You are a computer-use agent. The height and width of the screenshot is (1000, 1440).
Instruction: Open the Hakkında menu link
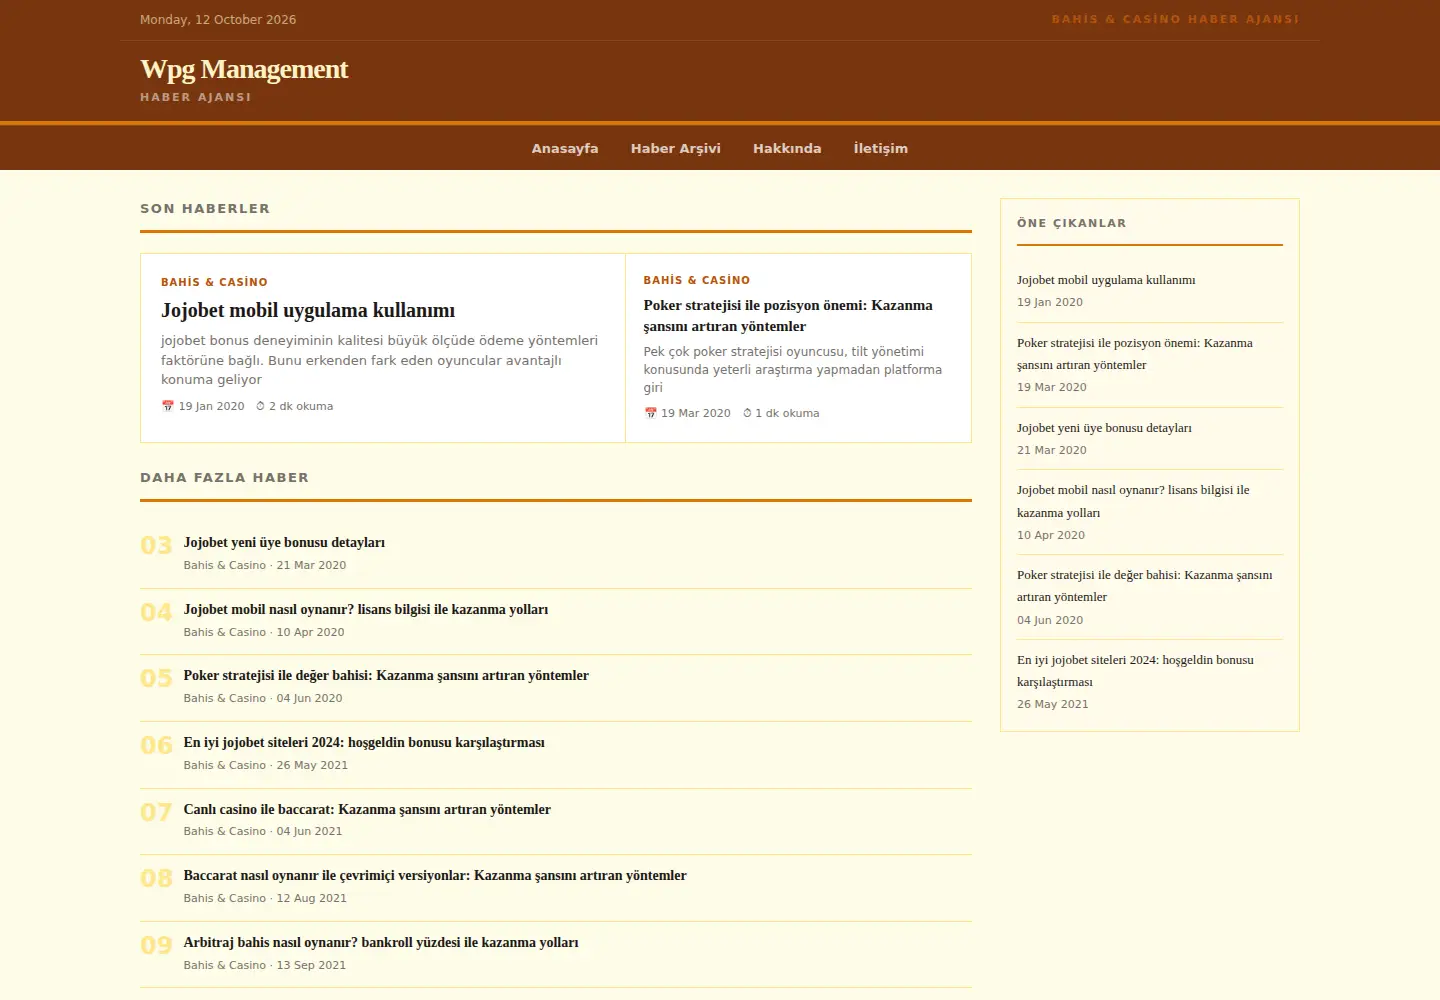tap(787, 148)
